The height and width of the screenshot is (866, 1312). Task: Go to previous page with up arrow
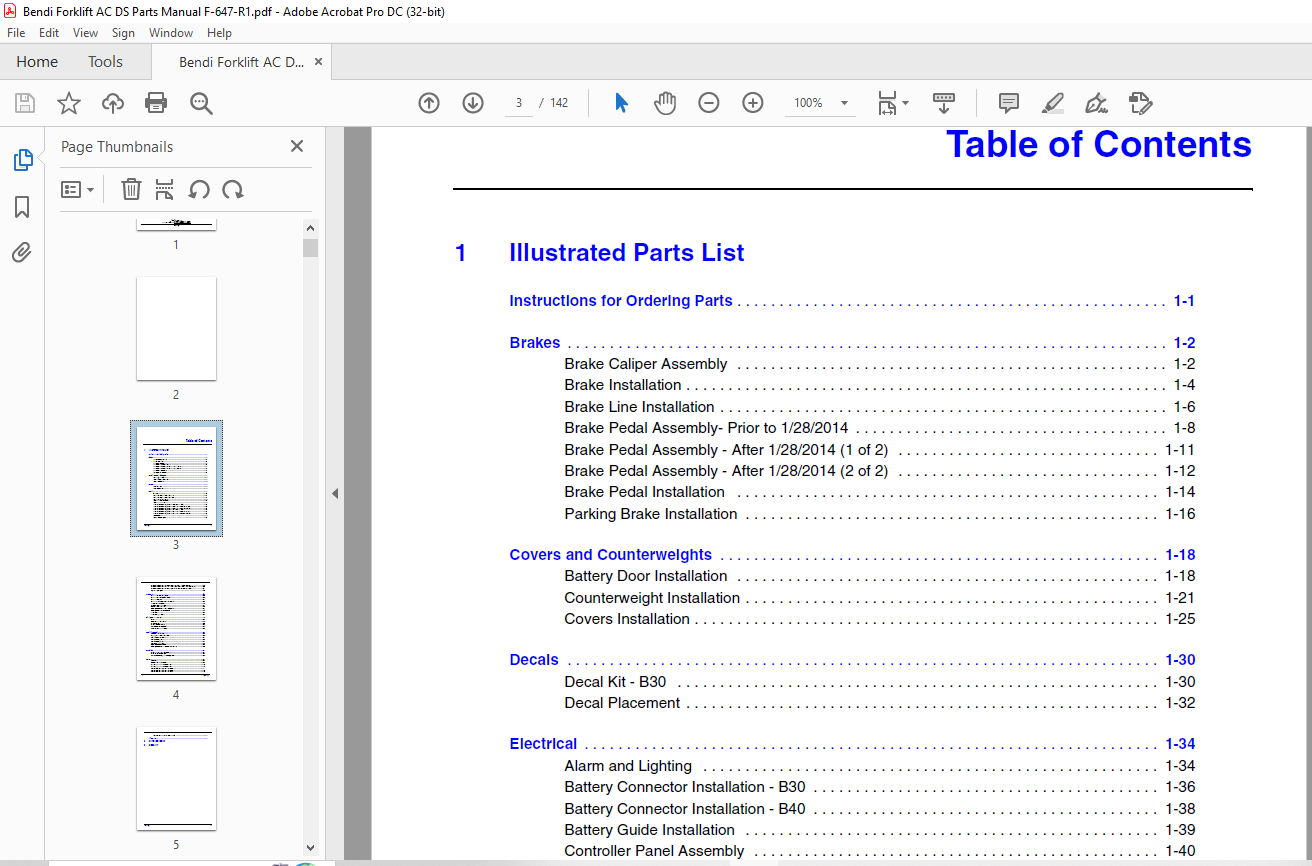tap(429, 103)
